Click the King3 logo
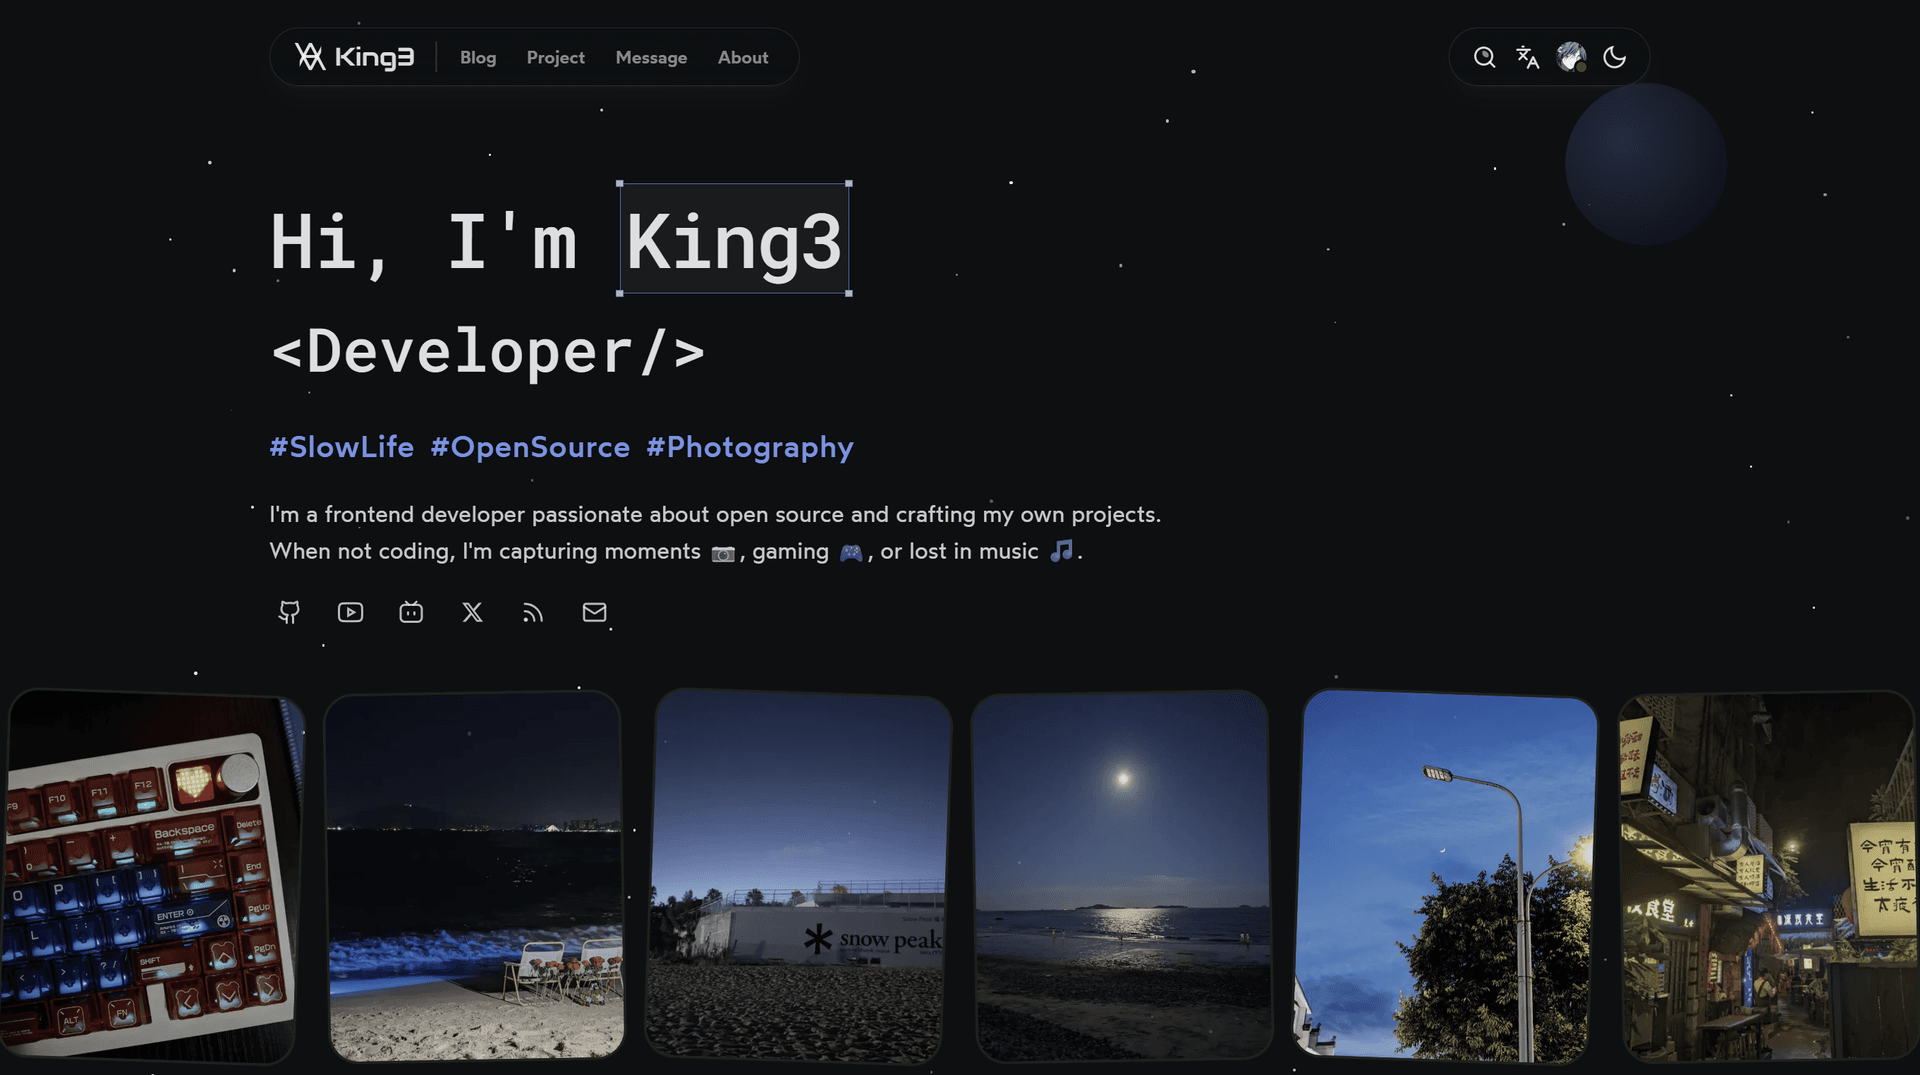Image resolution: width=1920 pixels, height=1075 pixels. (x=354, y=57)
